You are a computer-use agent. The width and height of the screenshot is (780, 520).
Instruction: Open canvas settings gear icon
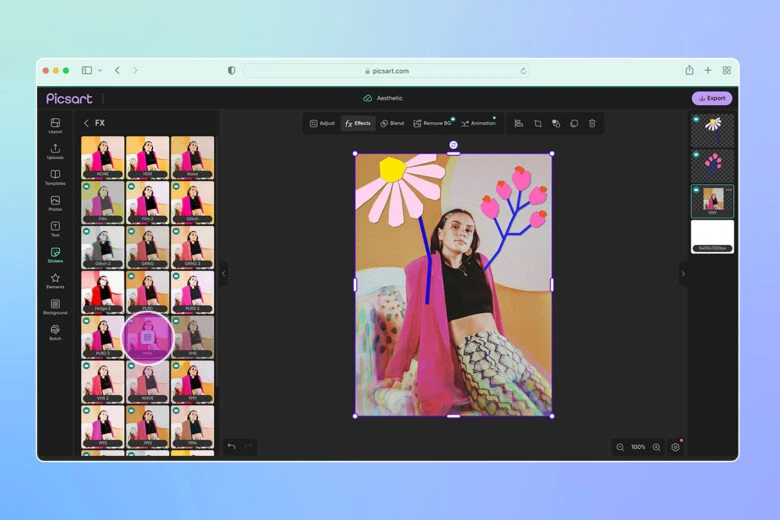click(x=676, y=447)
